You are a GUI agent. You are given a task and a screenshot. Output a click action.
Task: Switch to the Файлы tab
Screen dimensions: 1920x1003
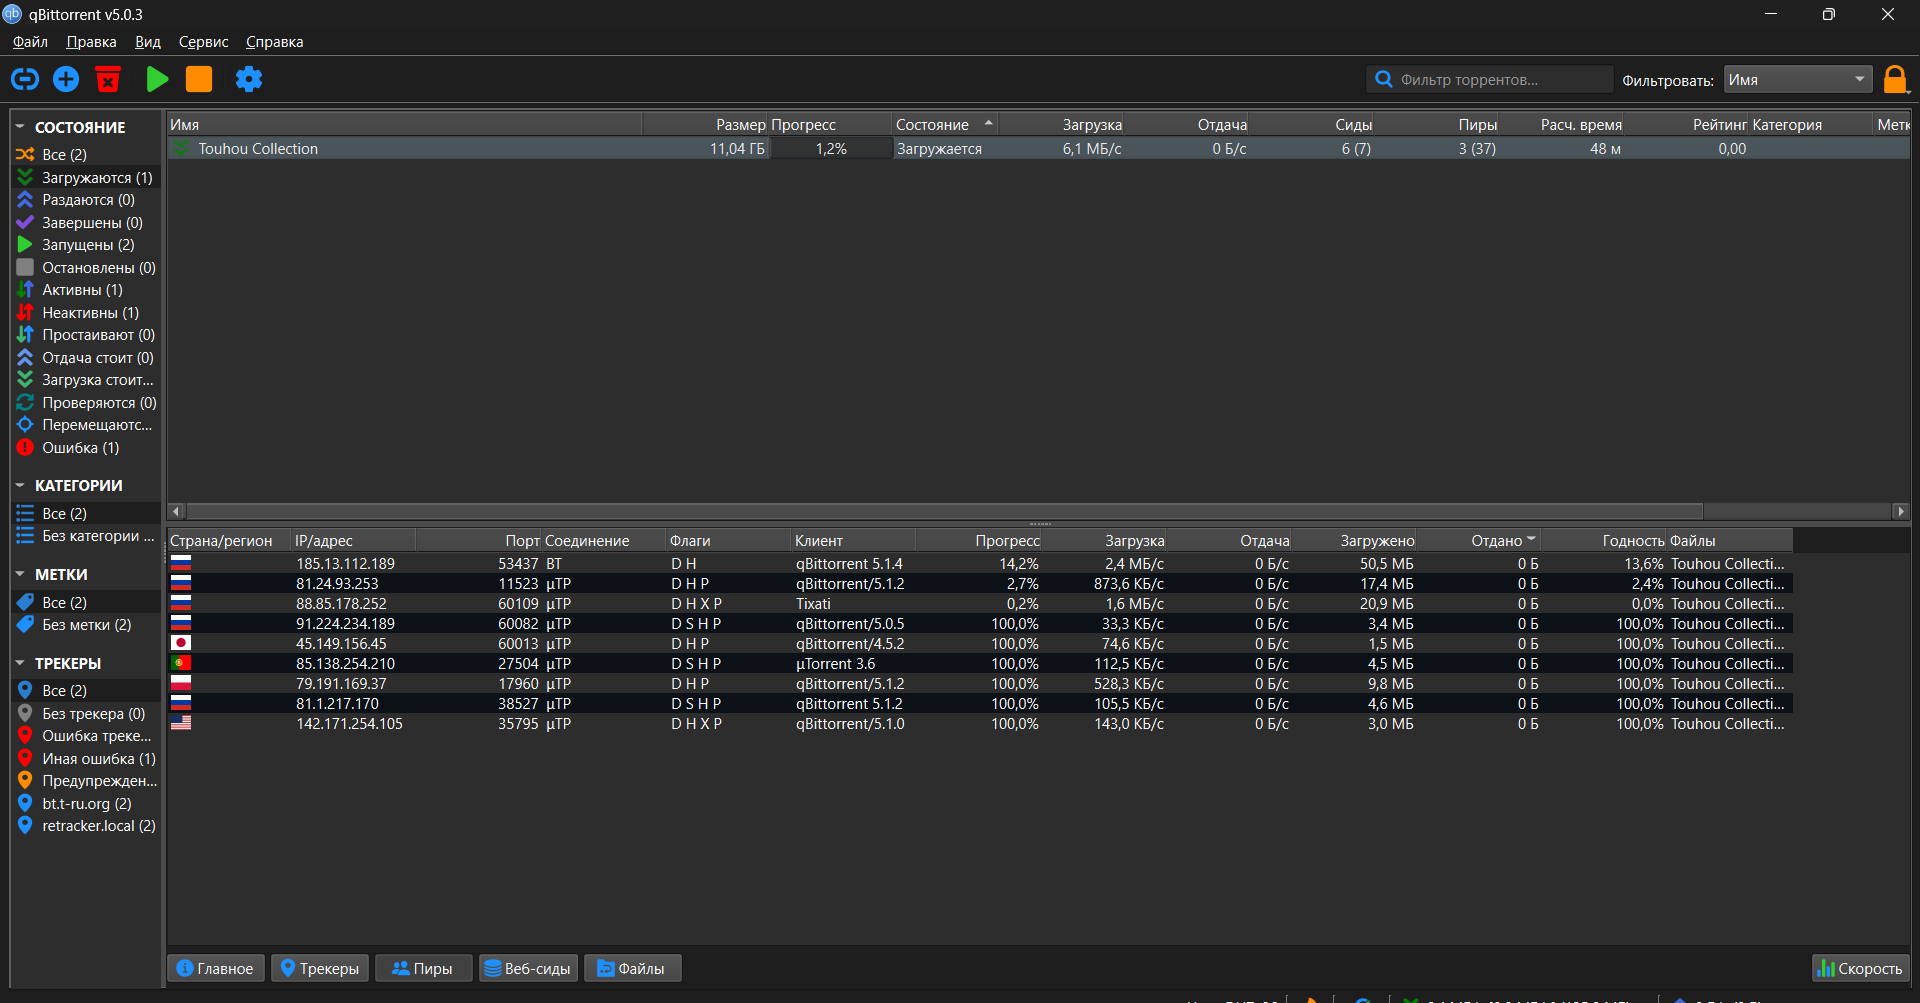632,968
